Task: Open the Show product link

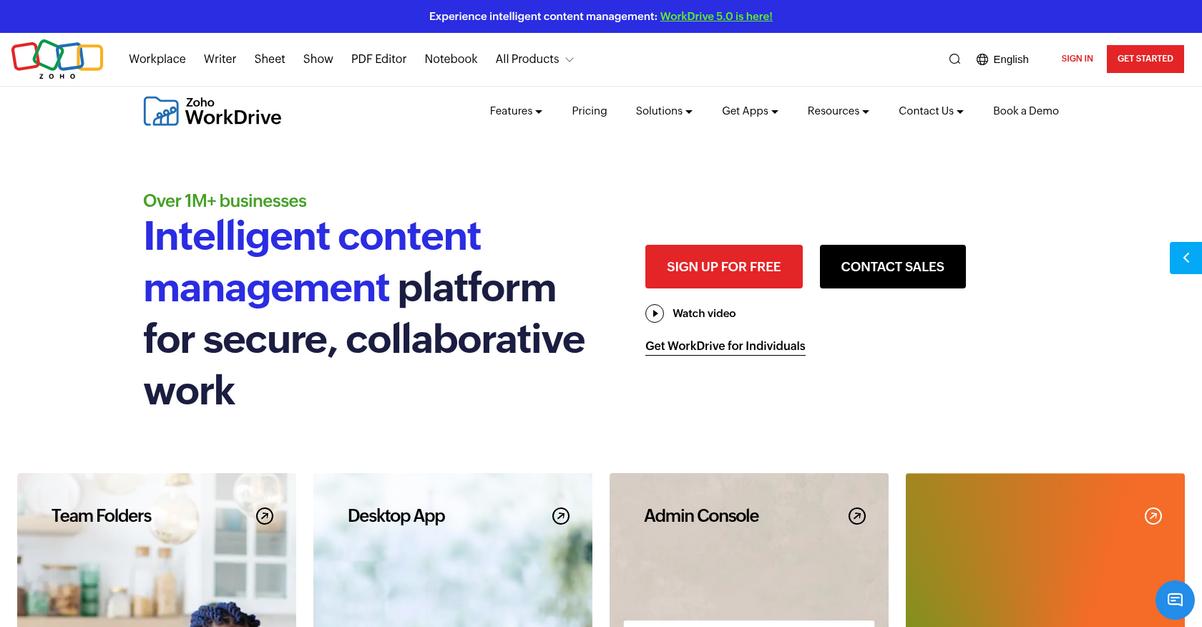Action: pos(318,59)
